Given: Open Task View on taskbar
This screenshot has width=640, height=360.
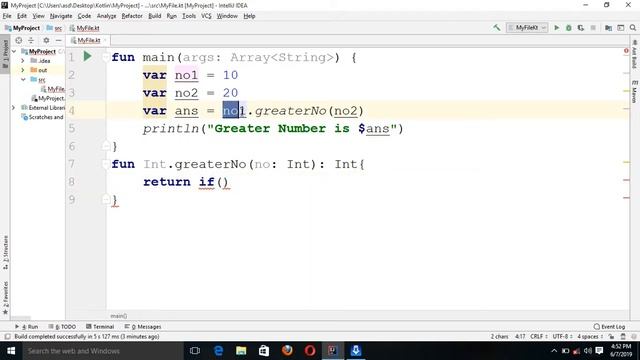Looking at the screenshot, I should [195, 351].
